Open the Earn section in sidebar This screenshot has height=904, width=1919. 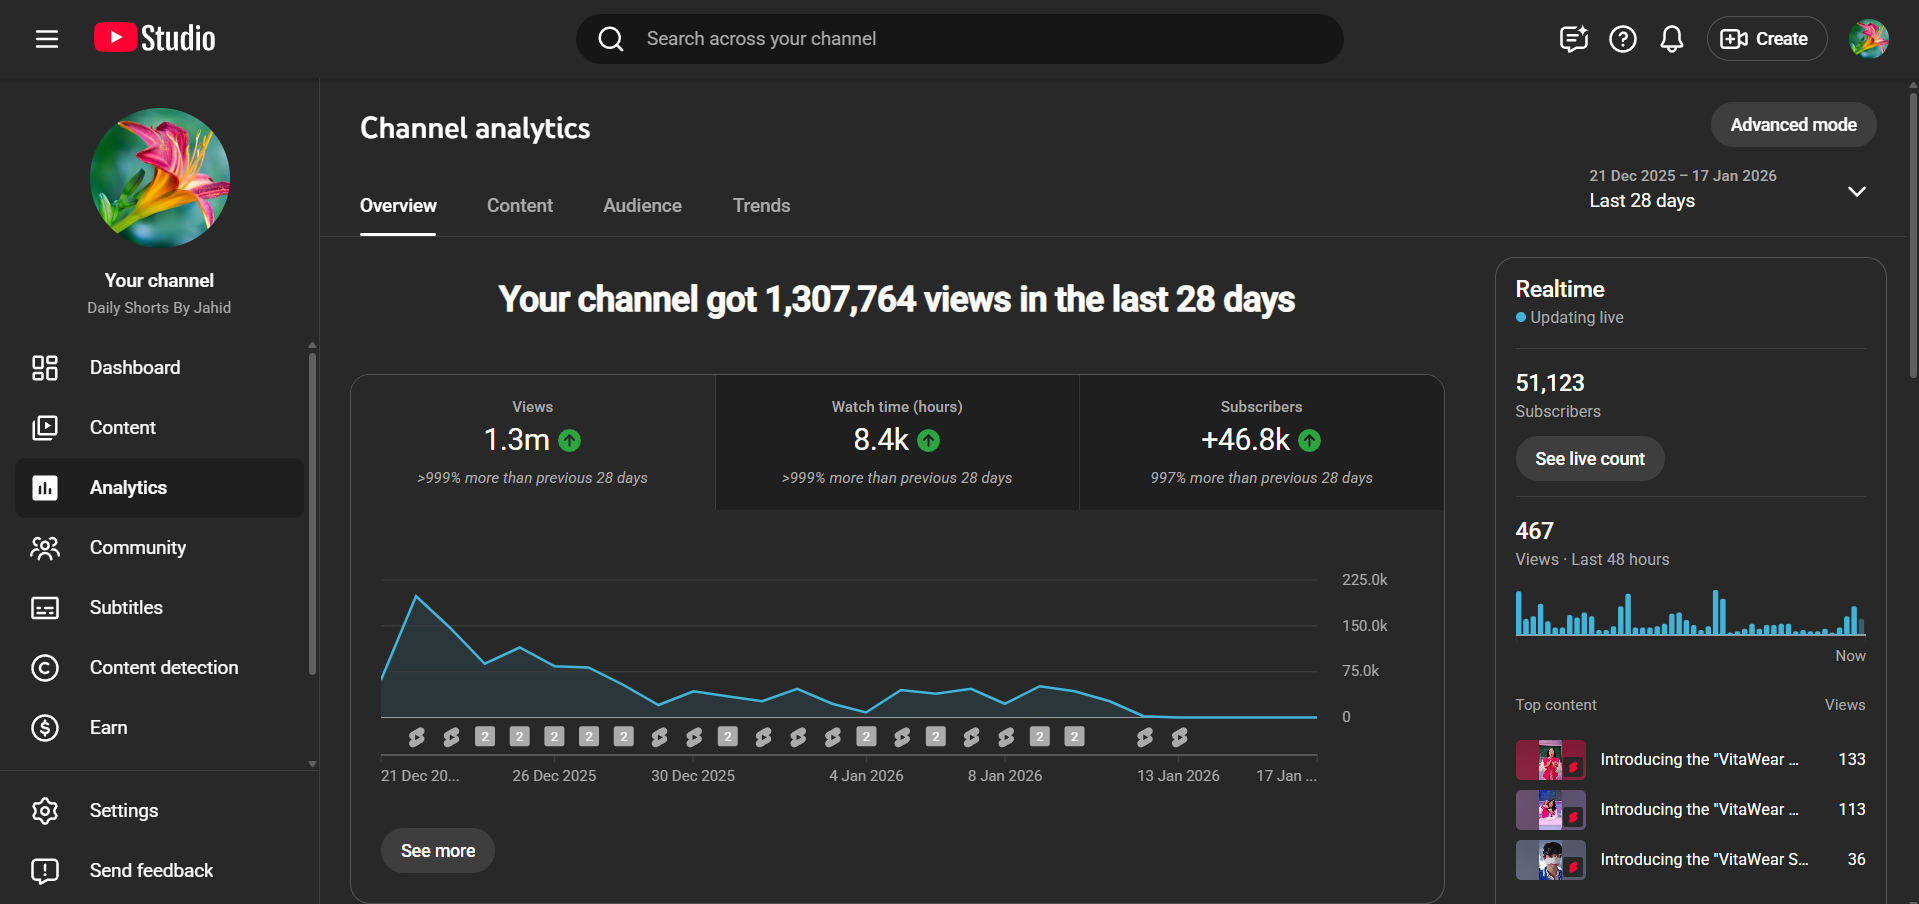[x=108, y=728]
